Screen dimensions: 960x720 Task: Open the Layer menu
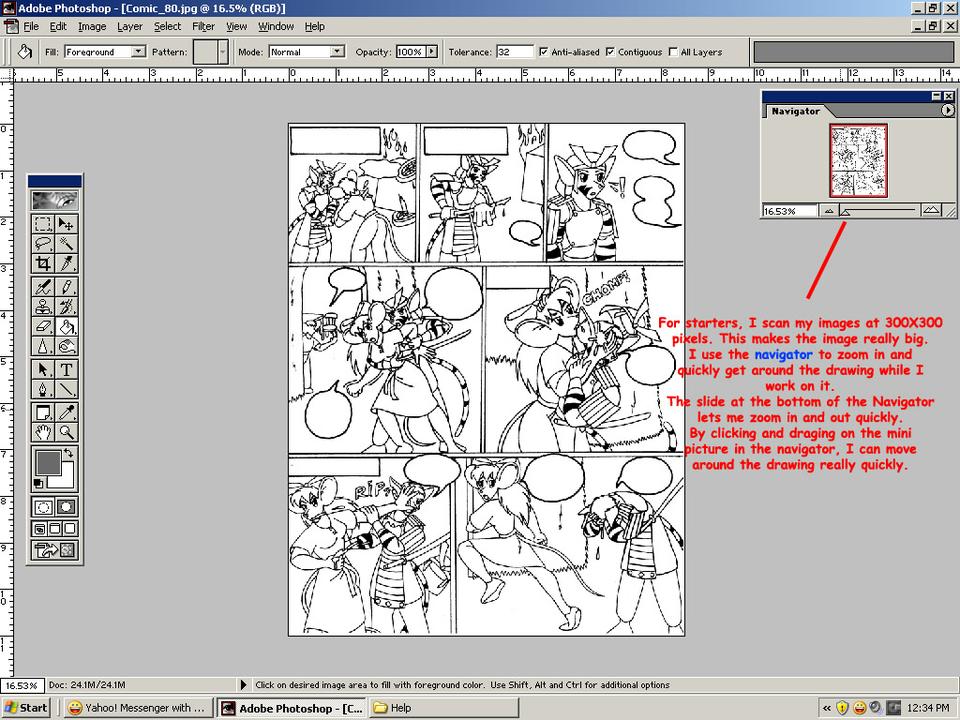130,26
